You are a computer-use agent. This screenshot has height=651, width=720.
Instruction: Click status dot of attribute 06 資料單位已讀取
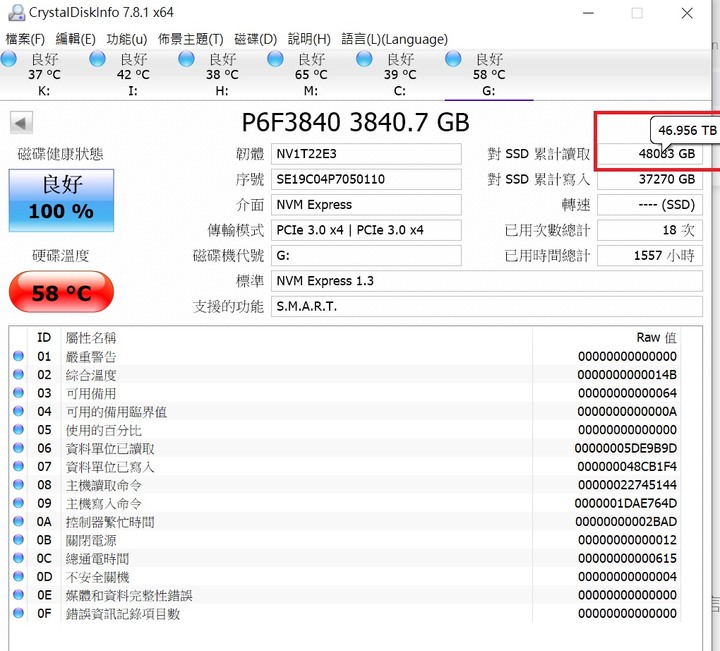point(18,448)
